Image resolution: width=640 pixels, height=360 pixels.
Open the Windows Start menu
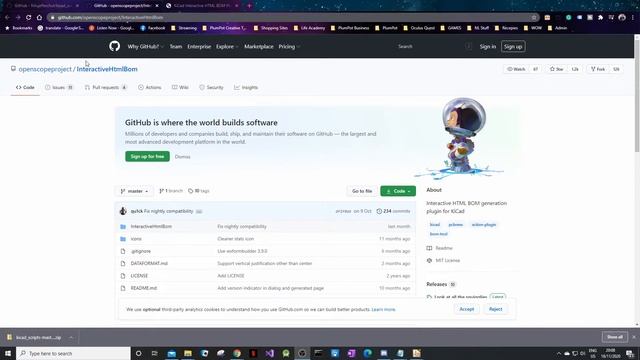coord(8,353)
